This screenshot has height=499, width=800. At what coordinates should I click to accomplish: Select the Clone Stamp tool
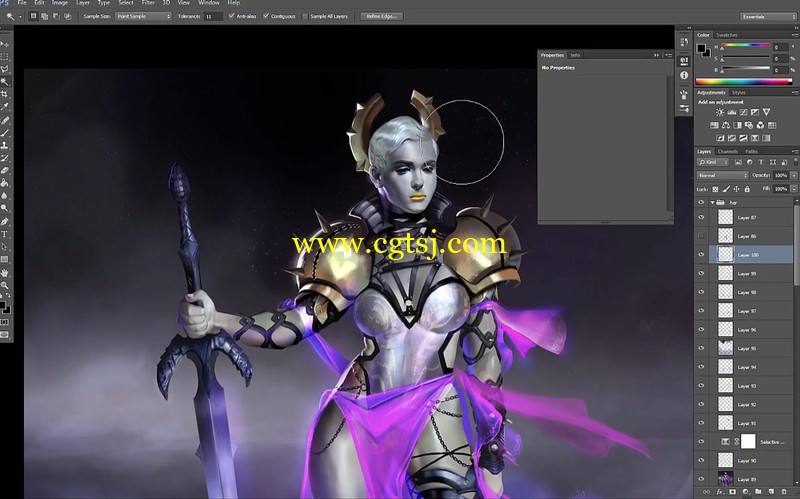tap(5, 145)
